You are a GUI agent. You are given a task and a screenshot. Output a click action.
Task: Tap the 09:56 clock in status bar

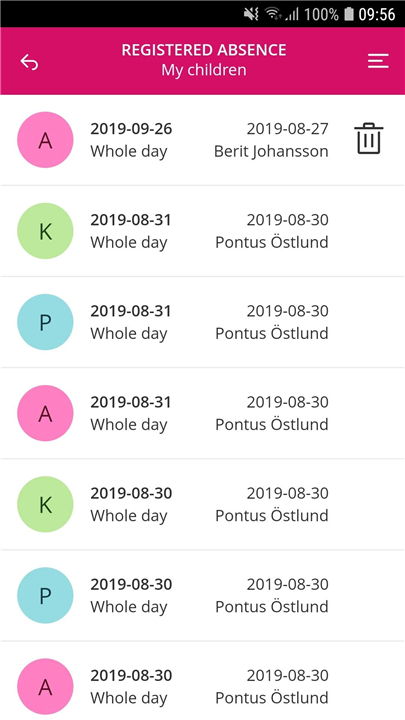pyautogui.click(x=377, y=14)
